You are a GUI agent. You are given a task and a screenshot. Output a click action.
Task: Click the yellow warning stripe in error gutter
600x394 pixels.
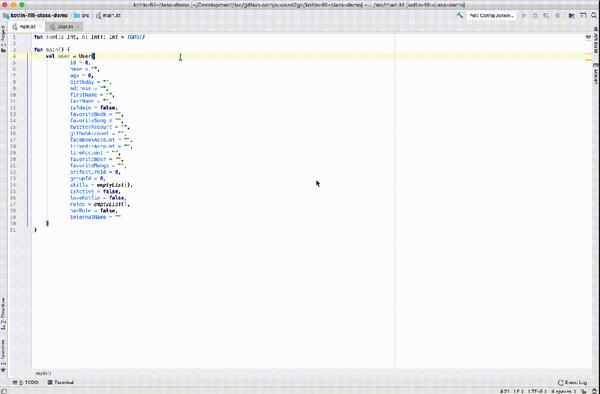coord(588,55)
